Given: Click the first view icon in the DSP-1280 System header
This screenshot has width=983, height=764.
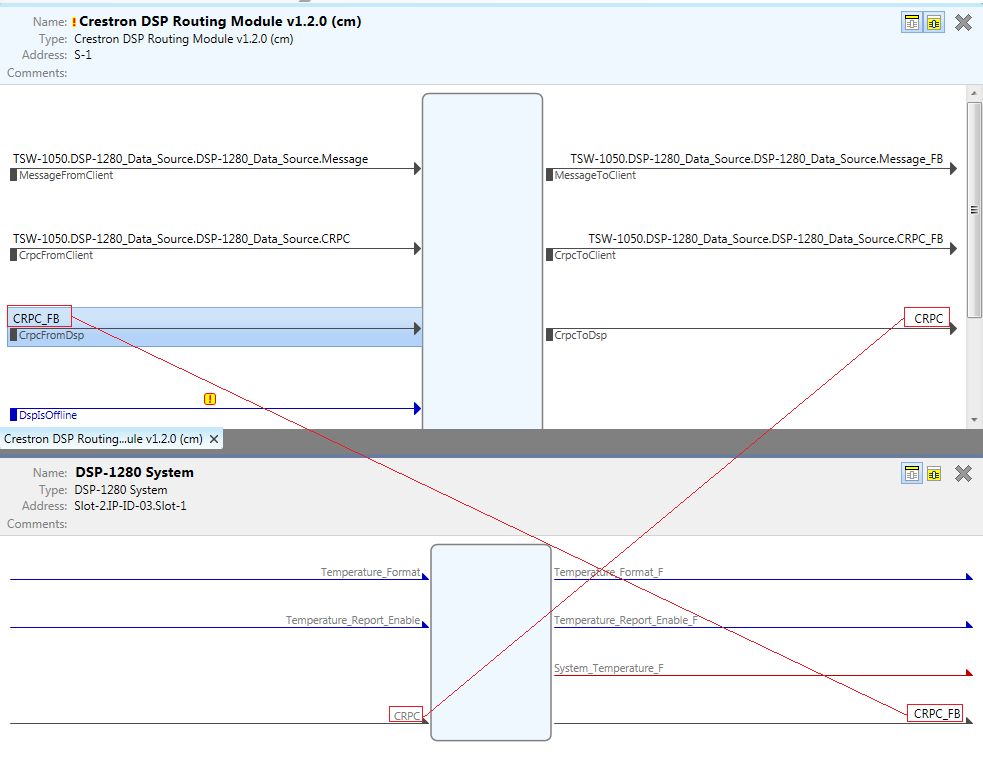Looking at the screenshot, I should [912, 474].
